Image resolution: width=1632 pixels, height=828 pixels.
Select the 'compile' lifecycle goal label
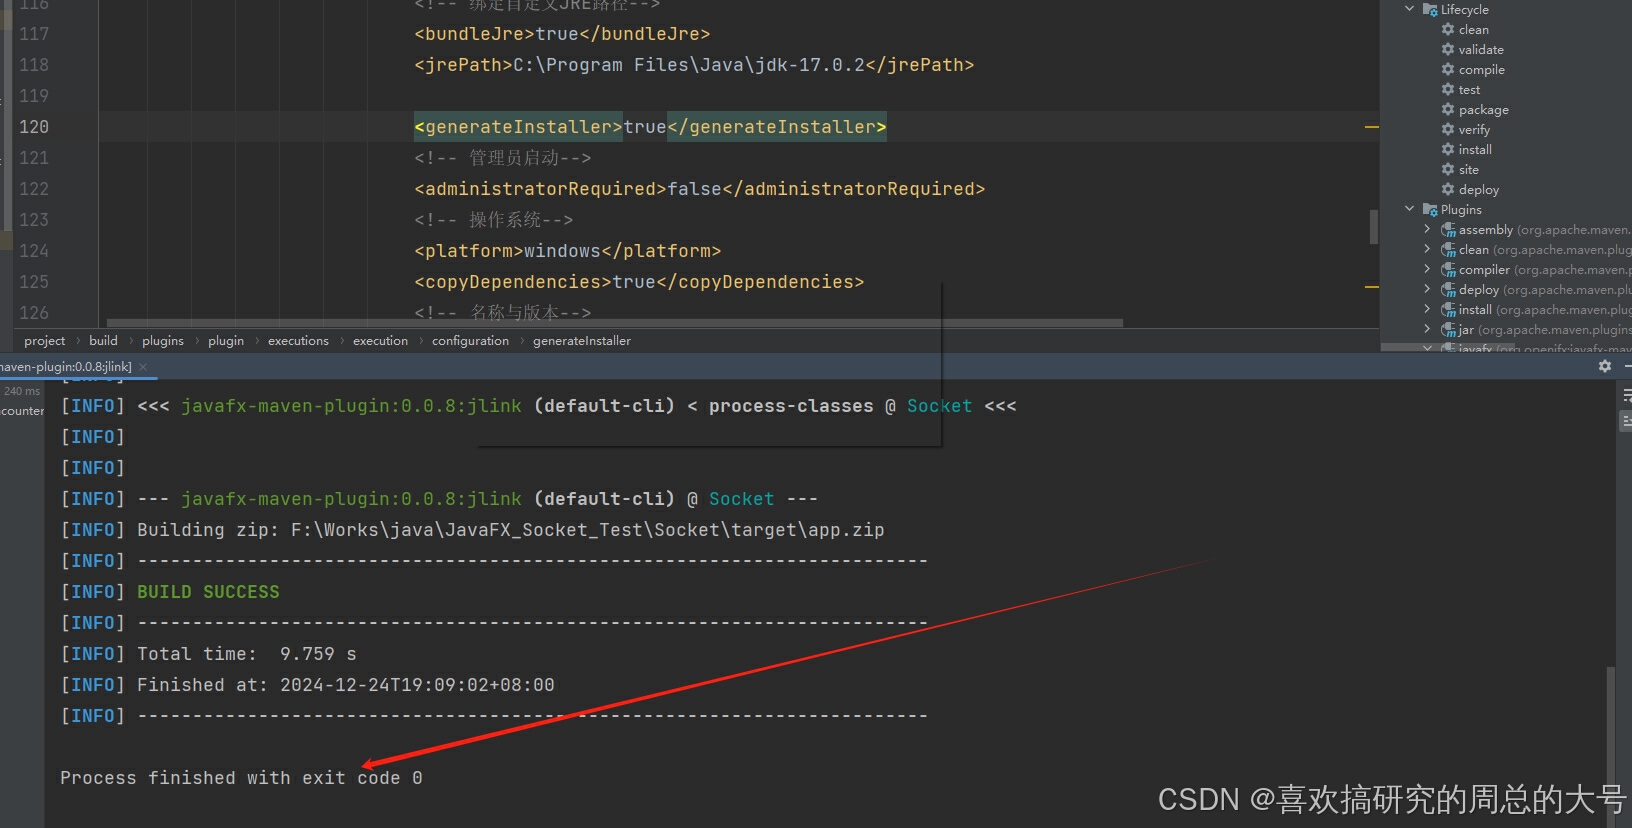coord(1482,69)
